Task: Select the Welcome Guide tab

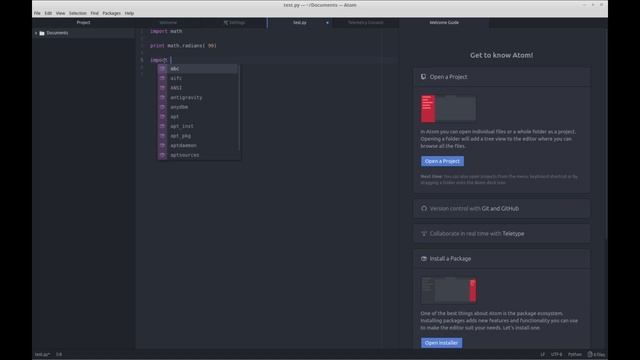Action: tap(444, 23)
